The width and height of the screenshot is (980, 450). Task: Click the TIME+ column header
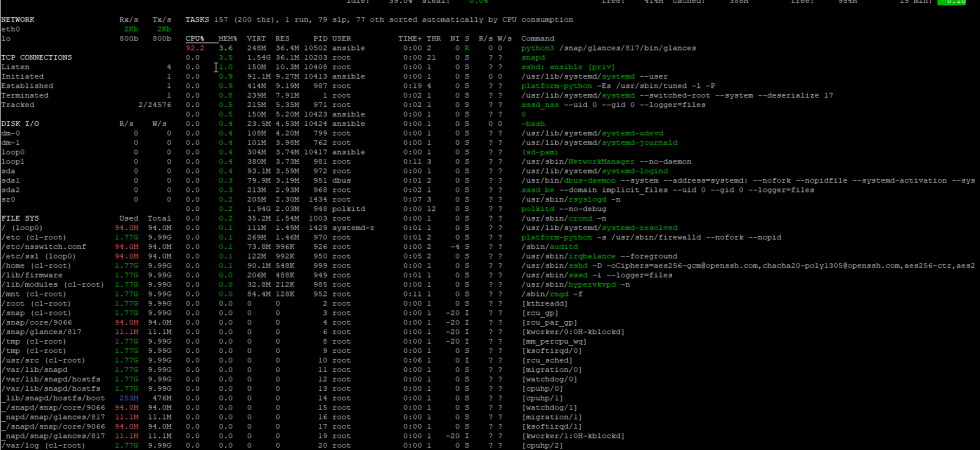point(411,39)
